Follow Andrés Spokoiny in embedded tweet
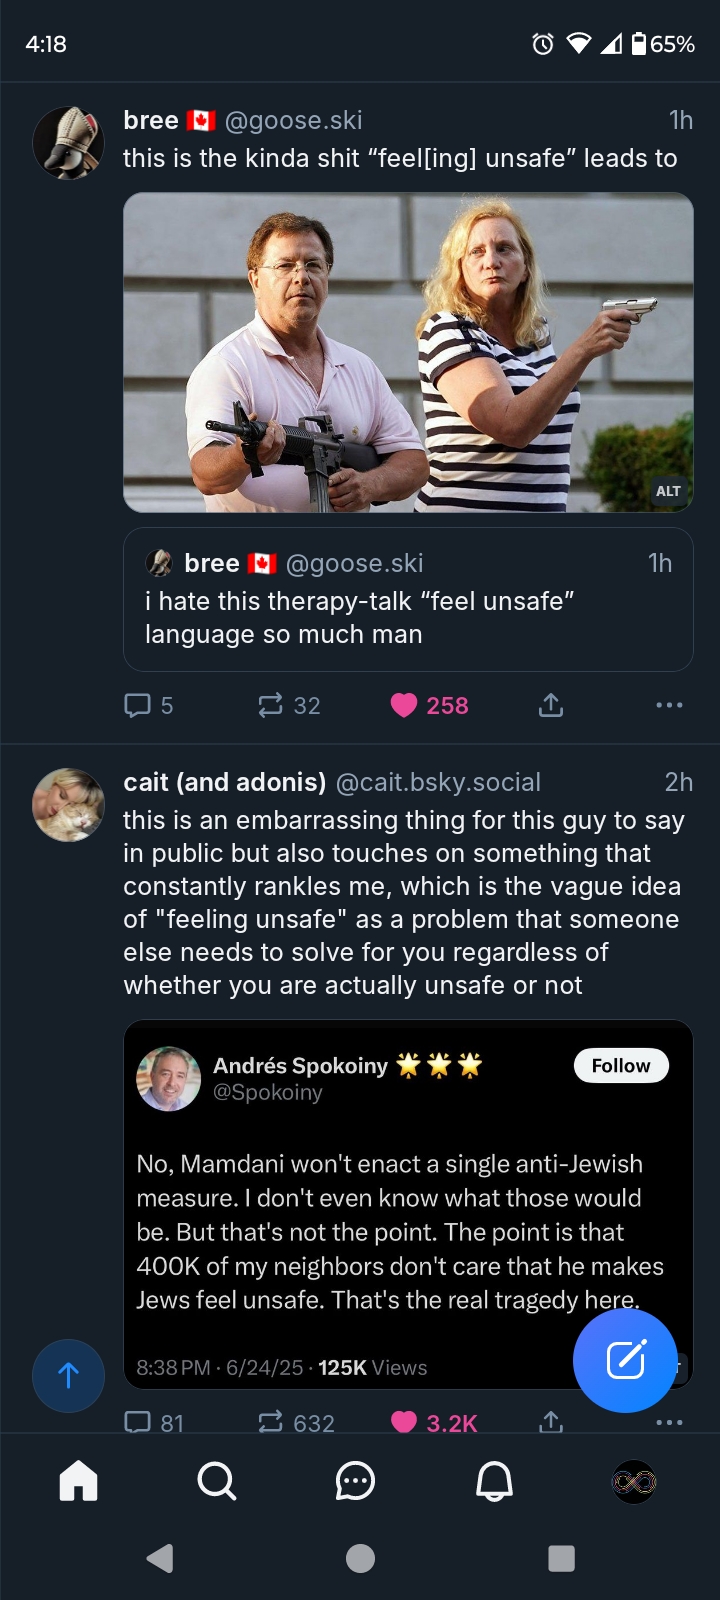Image resolution: width=720 pixels, height=1600 pixels. pos(621,1066)
